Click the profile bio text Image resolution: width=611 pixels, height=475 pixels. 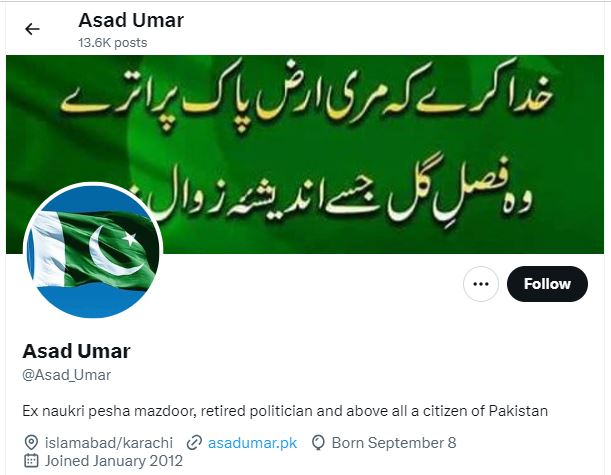(285, 411)
